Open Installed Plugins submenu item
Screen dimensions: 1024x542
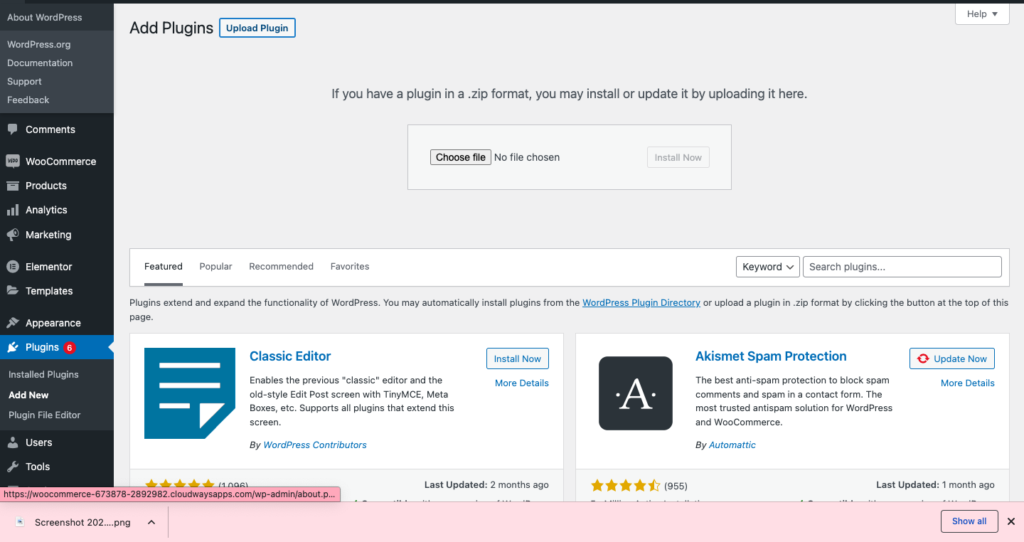tap(43, 374)
